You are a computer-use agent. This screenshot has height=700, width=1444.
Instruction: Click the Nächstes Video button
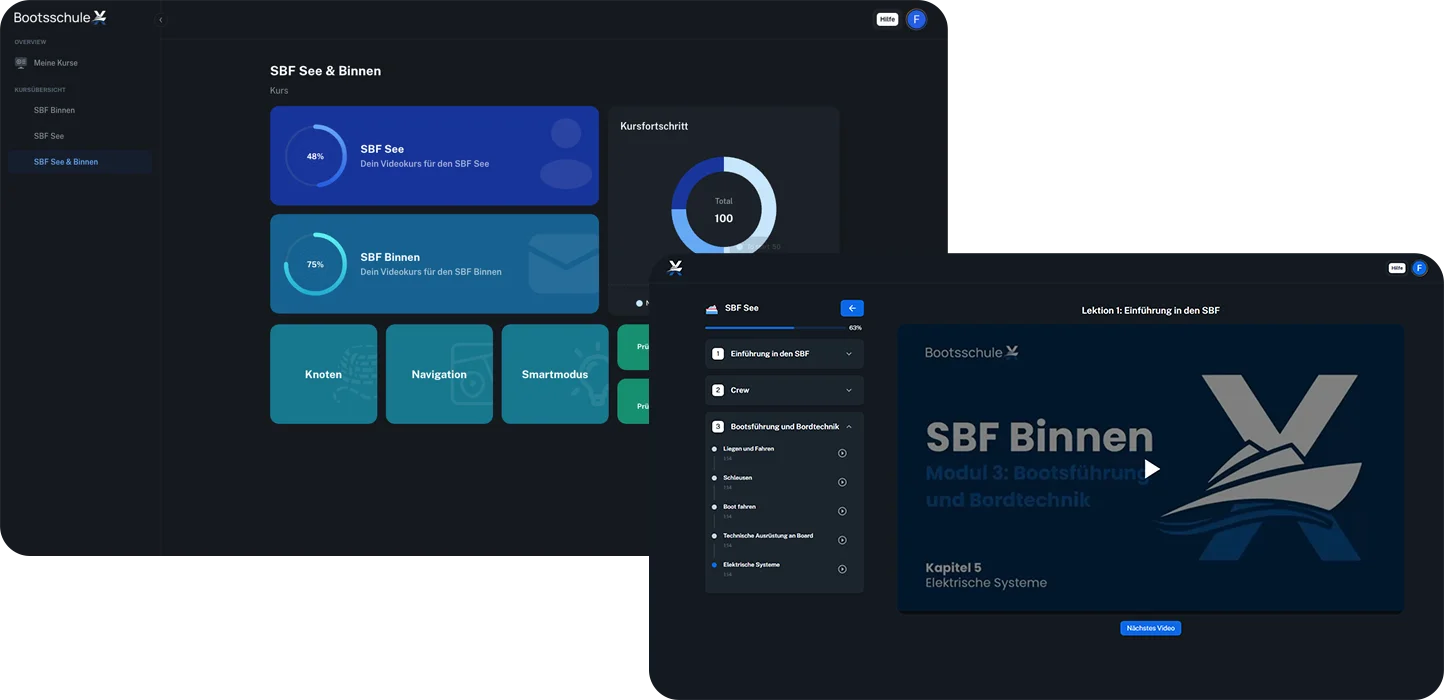1150,628
